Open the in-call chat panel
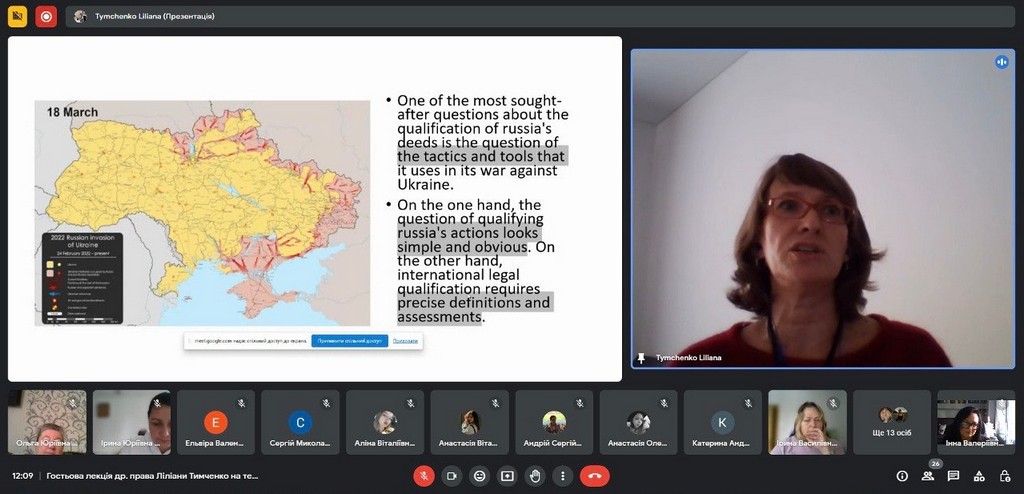 pos(954,476)
